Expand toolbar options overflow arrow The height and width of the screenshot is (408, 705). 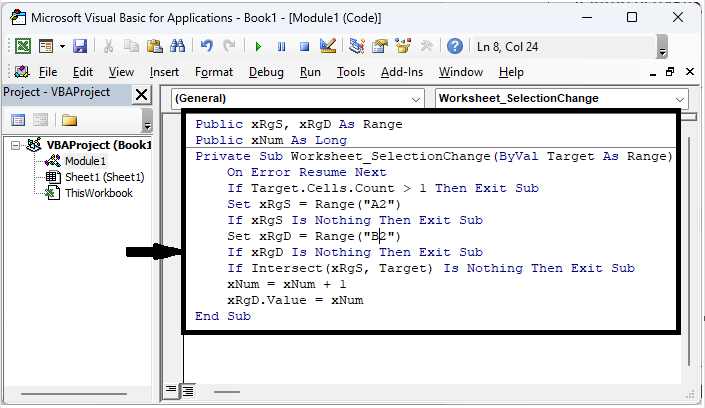(662, 47)
